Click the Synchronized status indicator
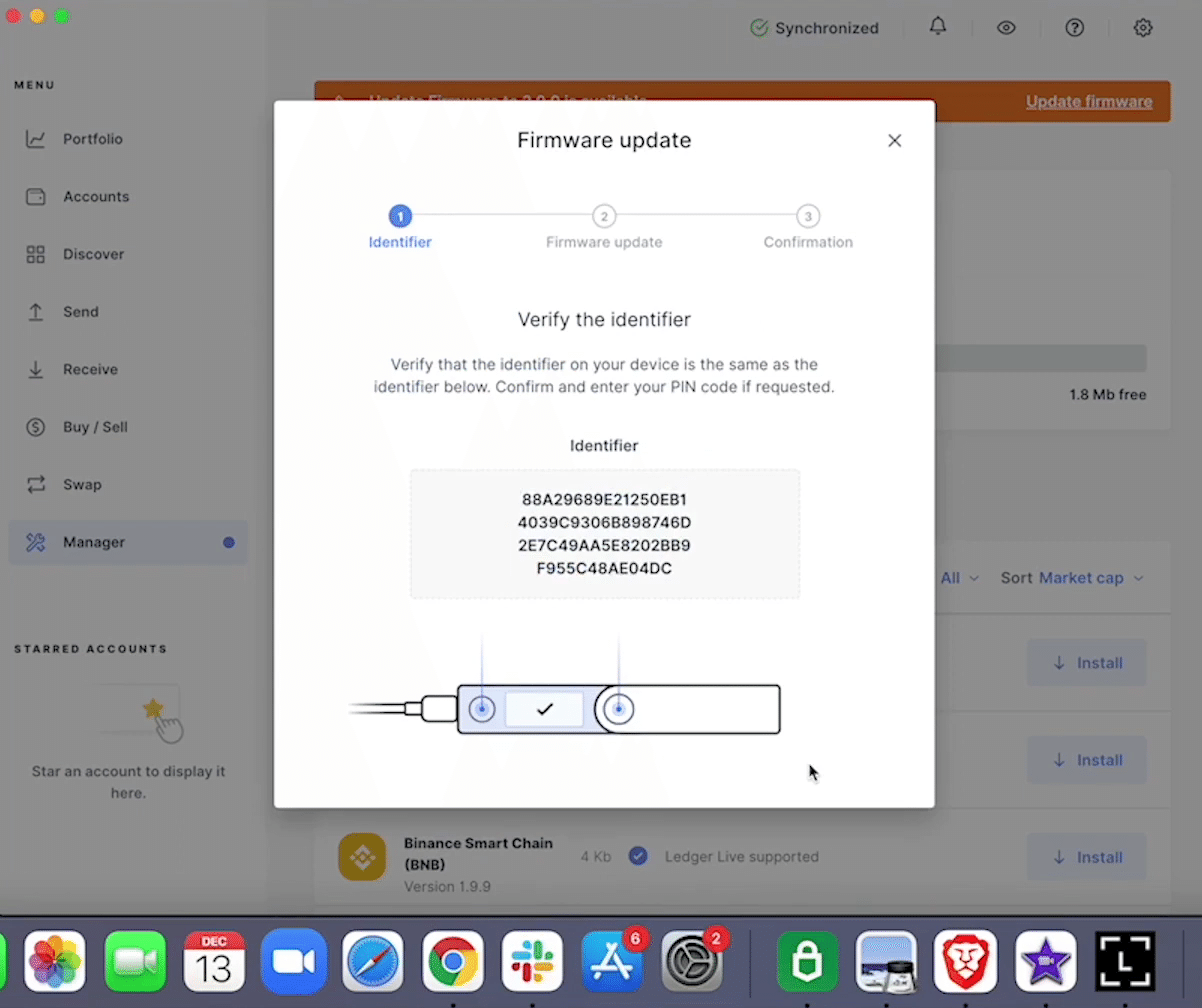Viewport: 1202px width, 1008px height. pyautogui.click(x=815, y=28)
